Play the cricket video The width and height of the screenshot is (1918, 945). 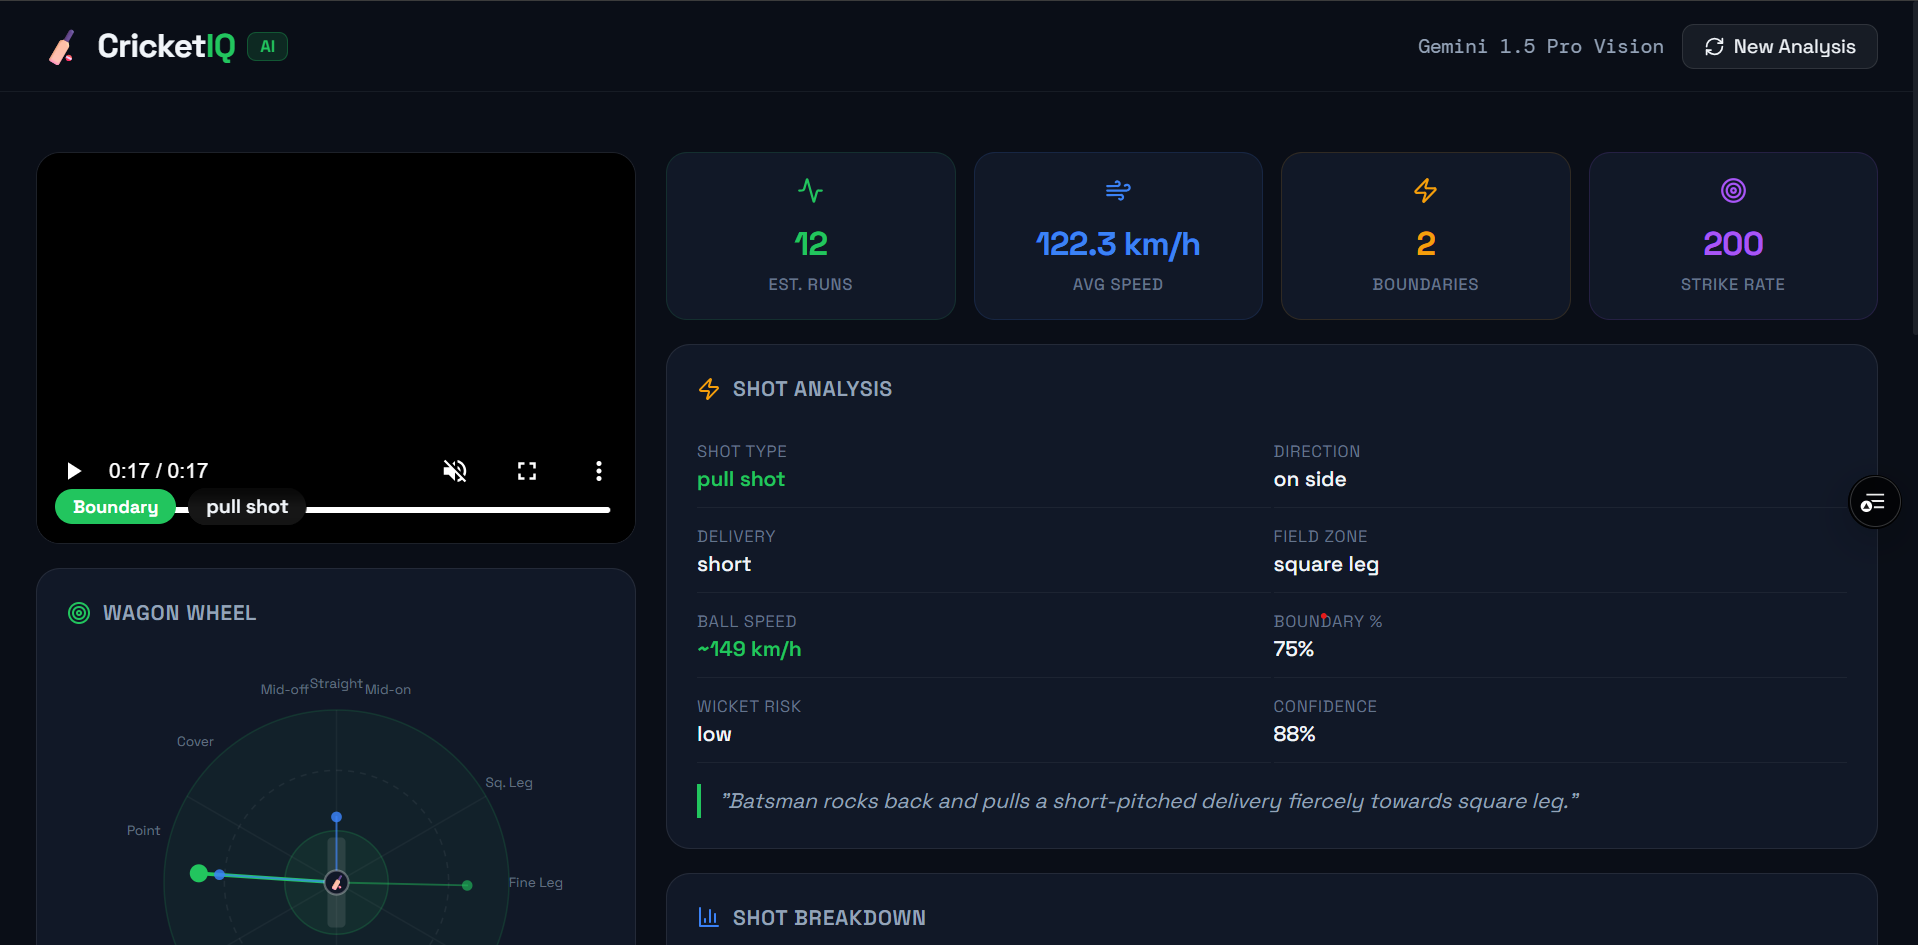[x=73, y=471]
